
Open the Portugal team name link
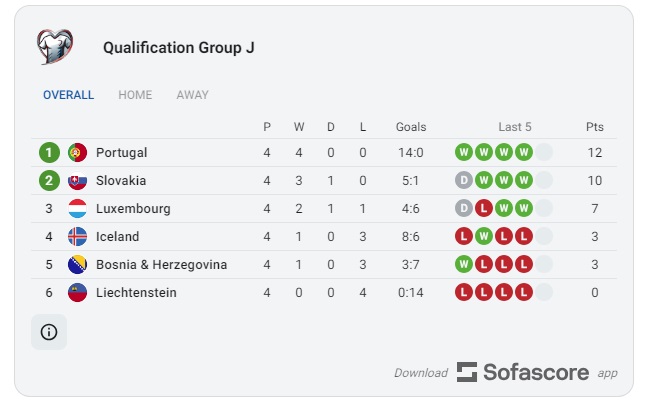coord(121,153)
